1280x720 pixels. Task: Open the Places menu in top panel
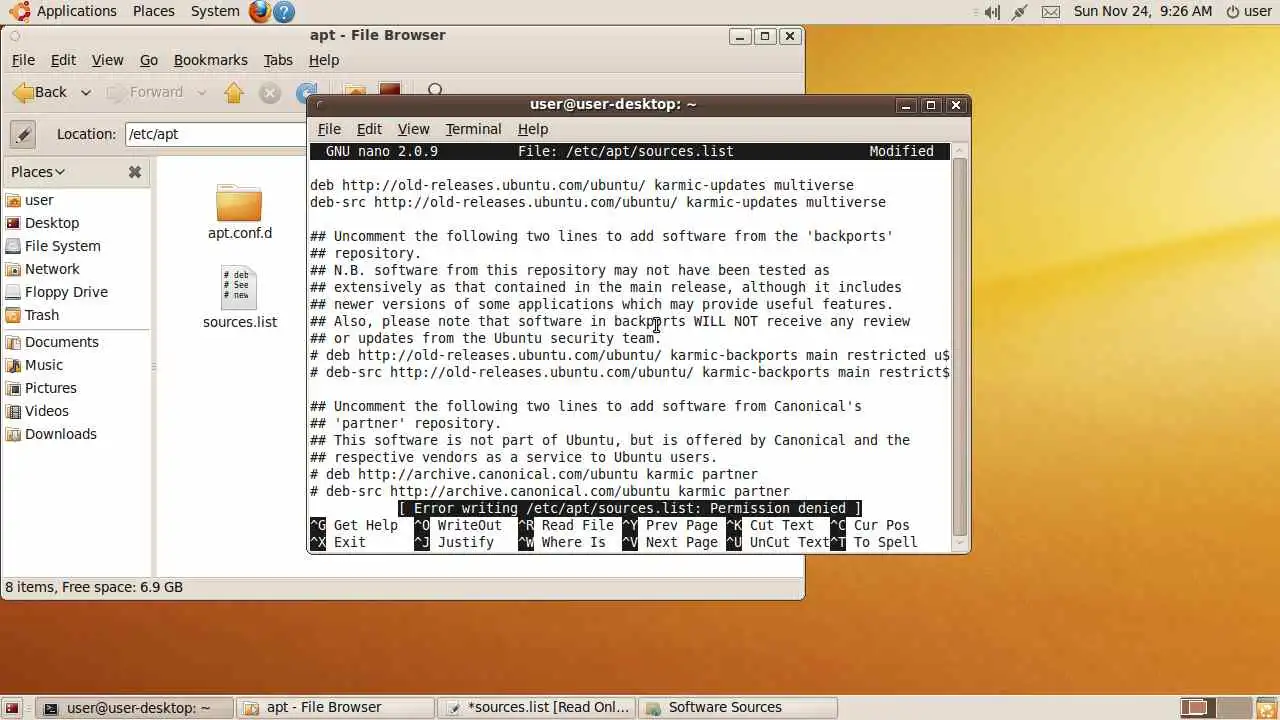point(153,11)
